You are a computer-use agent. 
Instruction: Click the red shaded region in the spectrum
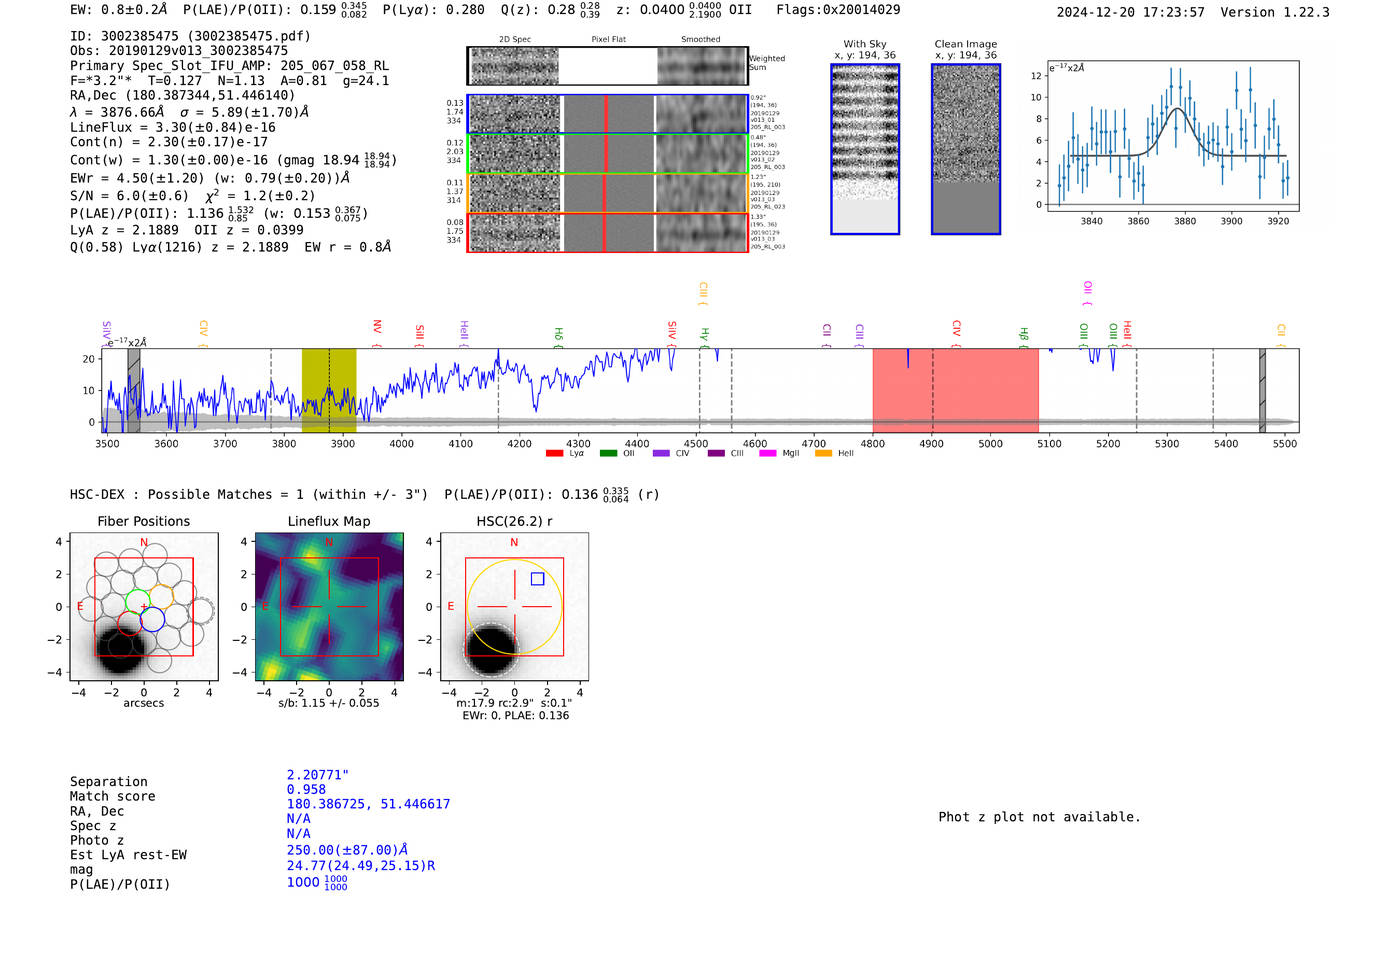(955, 390)
